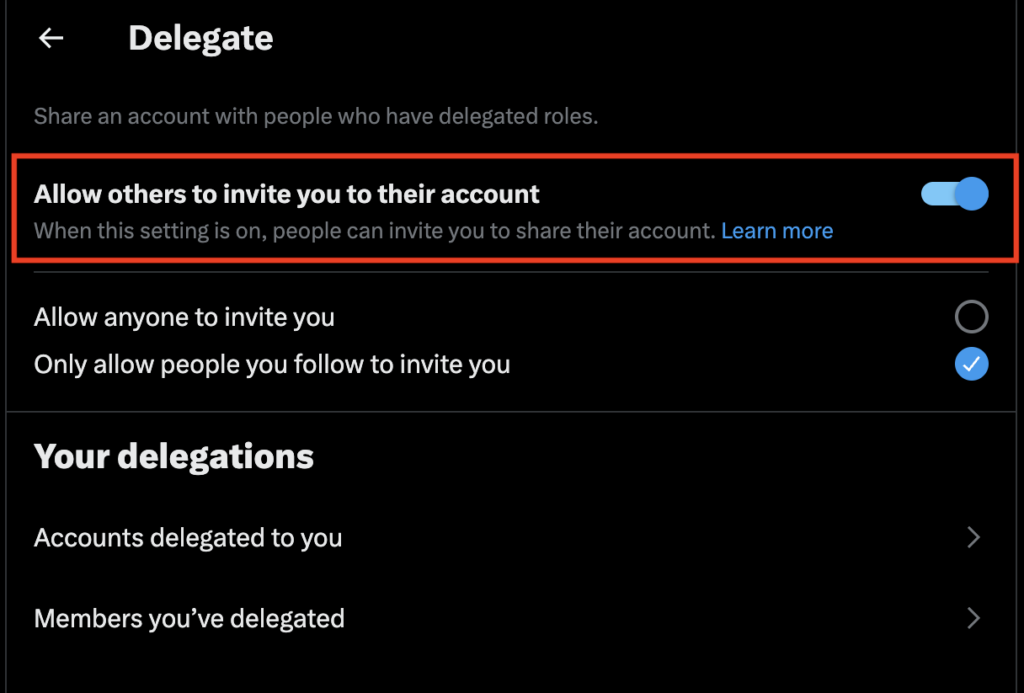This screenshot has height=693, width=1024.
Task: Click the Delegate page title
Action: (x=201, y=38)
